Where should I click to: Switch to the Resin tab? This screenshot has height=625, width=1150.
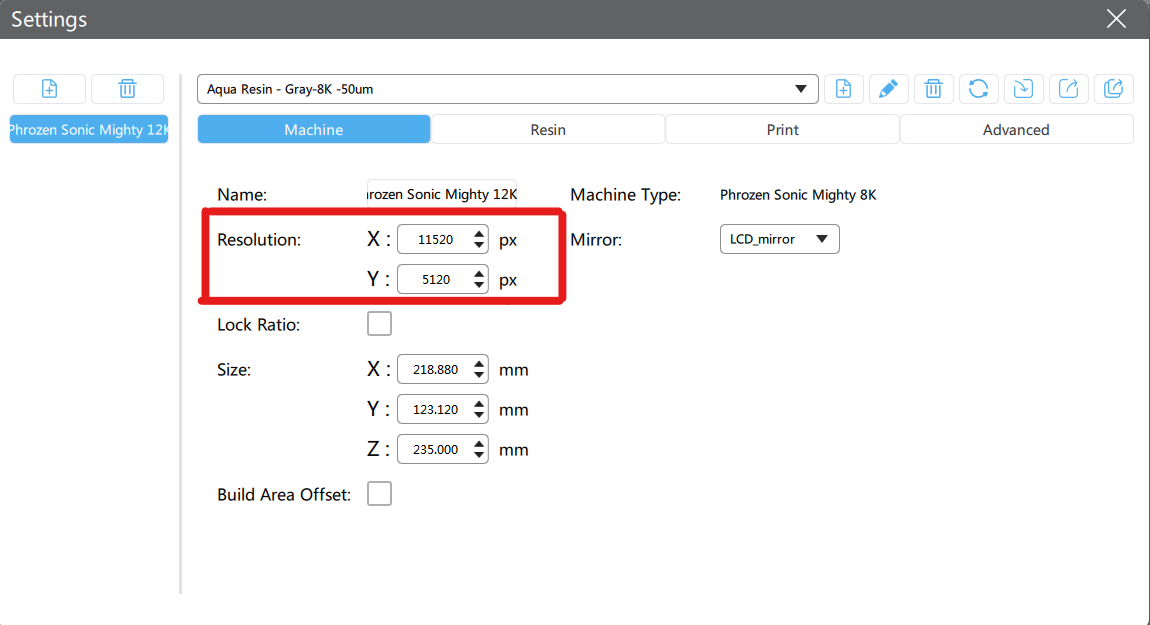(x=548, y=130)
